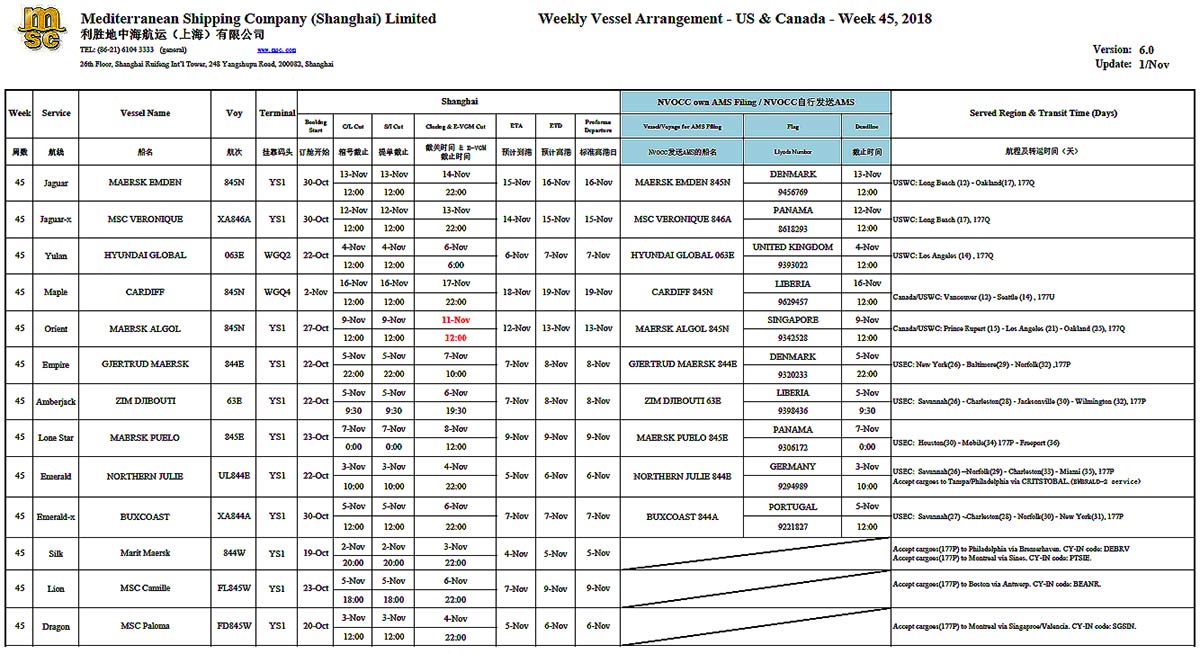Click the FL845W voyage cell
Viewport: 1200px width, 654px height.
tap(234, 589)
